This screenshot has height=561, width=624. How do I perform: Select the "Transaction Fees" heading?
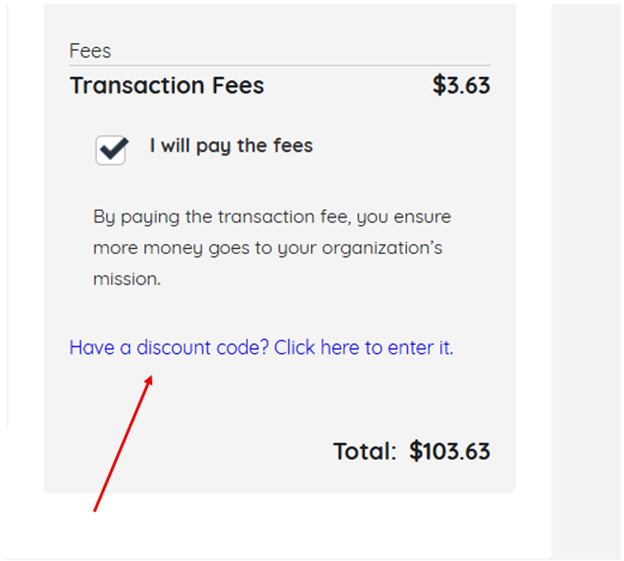tap(167, 86)
